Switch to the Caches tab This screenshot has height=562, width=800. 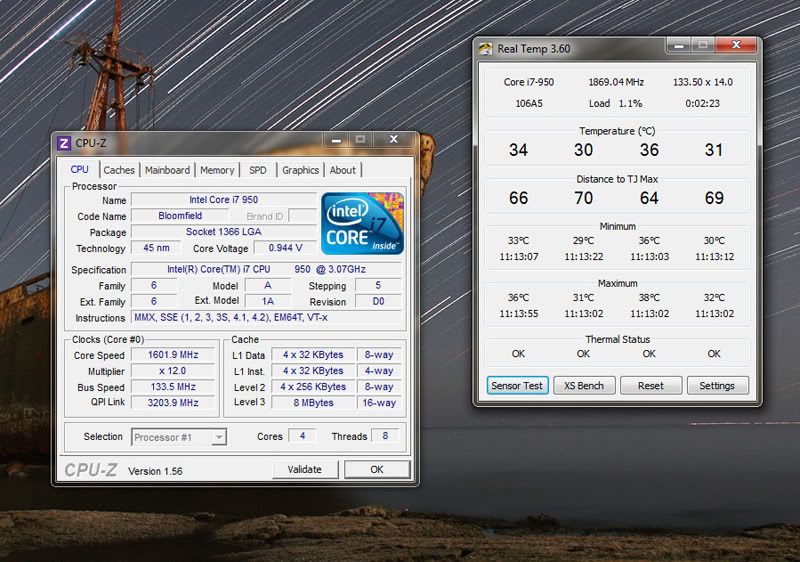click(119, 170)
